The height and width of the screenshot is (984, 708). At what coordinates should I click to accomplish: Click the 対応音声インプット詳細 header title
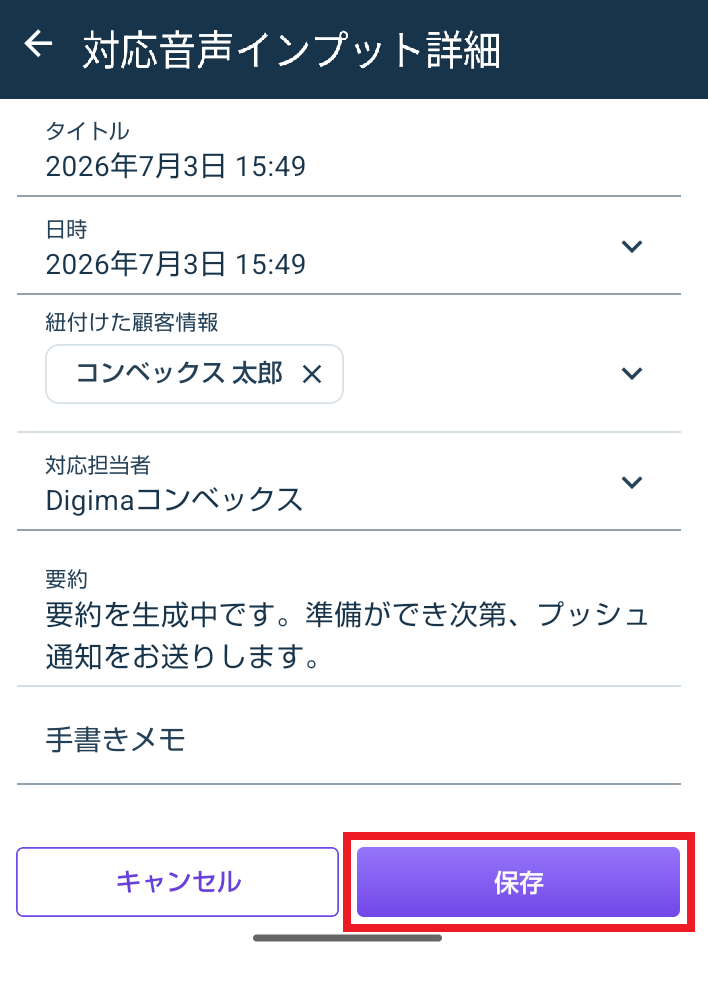click(291, 50)
